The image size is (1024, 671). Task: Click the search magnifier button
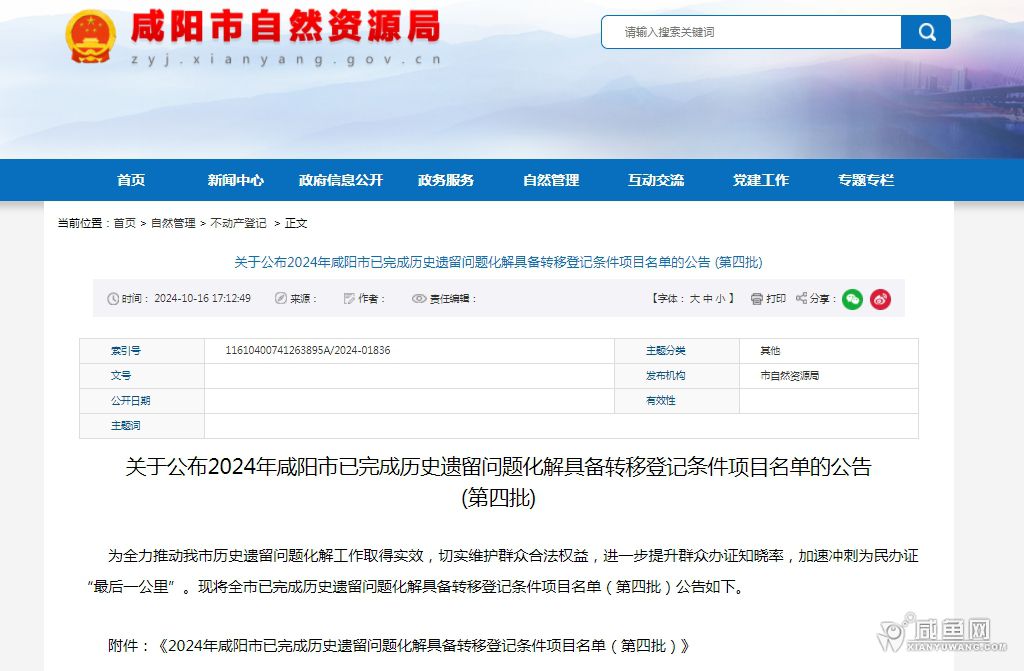pos(925,32)
